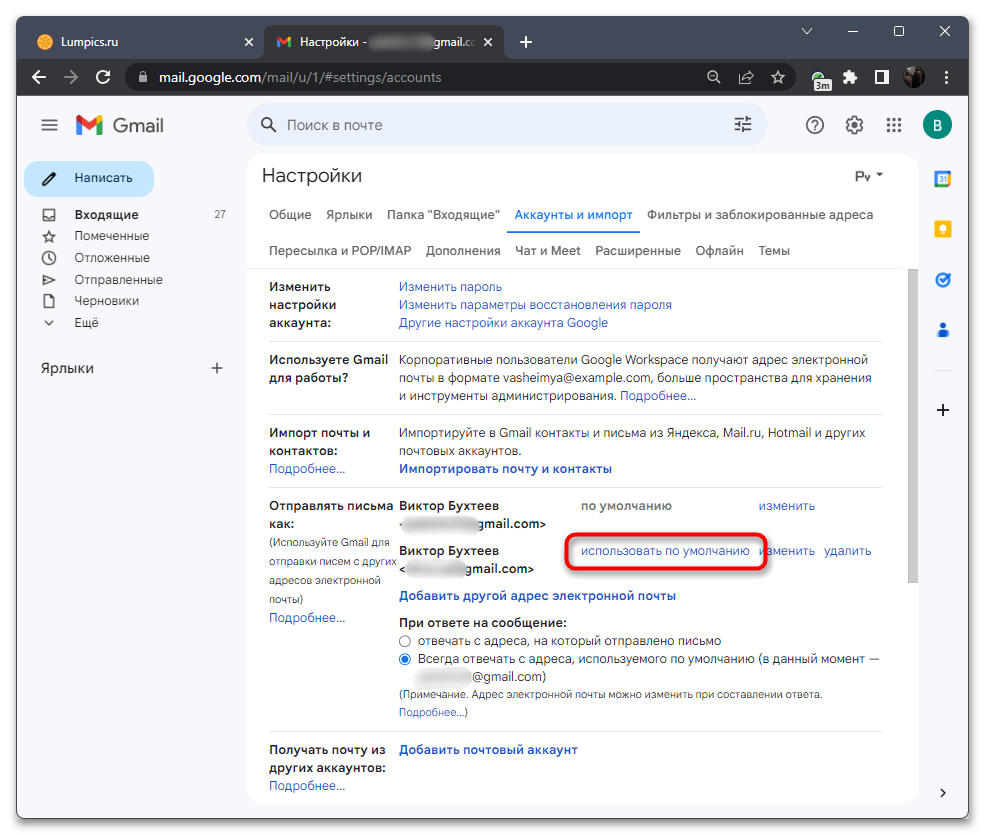Click the Написать compose button
Viewport: 985px width, 835px height.
89,178
